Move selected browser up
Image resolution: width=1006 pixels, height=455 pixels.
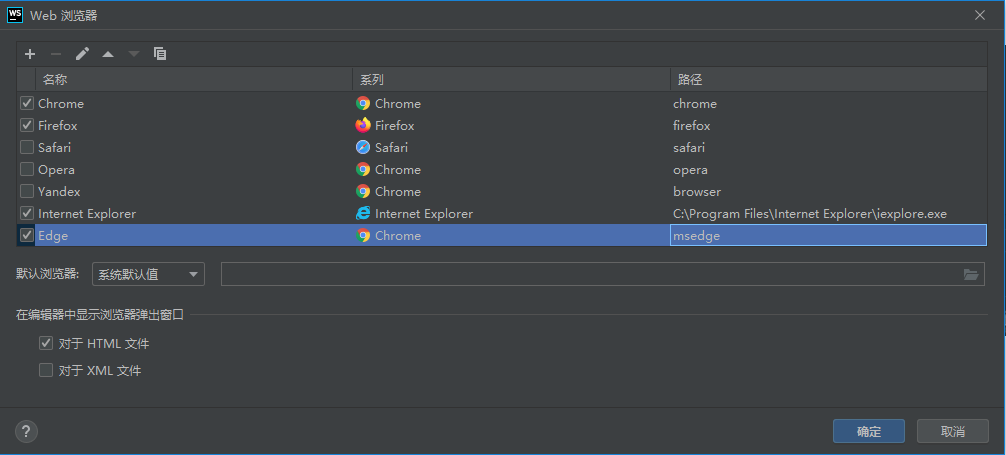(108, 54)
